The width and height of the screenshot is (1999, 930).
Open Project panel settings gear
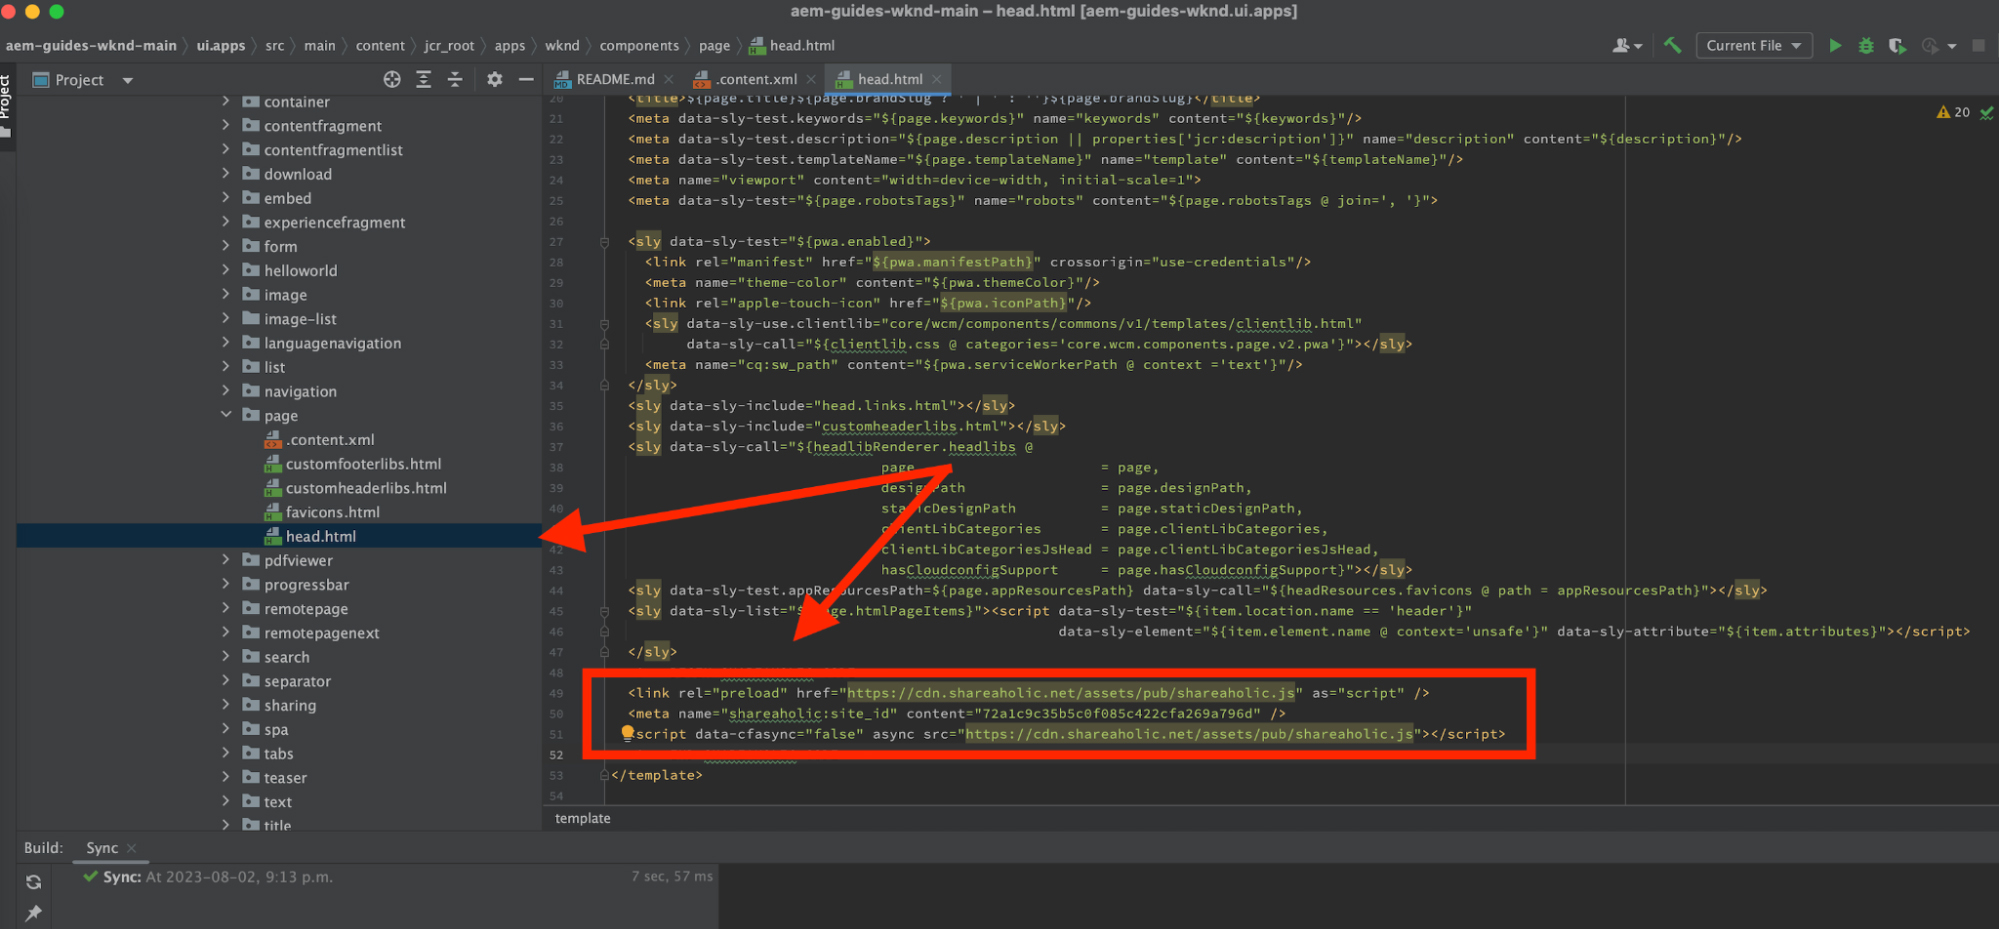pyautogui.click(x=494, y=79)
